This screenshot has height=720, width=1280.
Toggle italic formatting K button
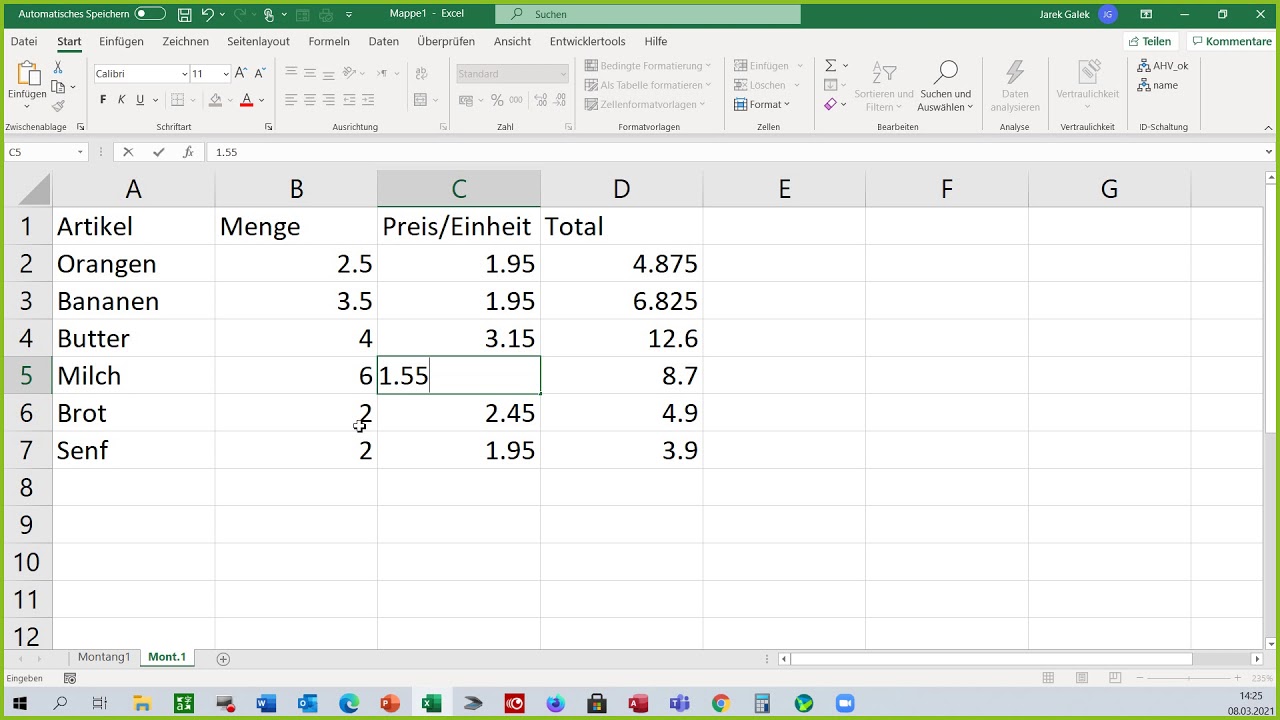pos(121,100)
